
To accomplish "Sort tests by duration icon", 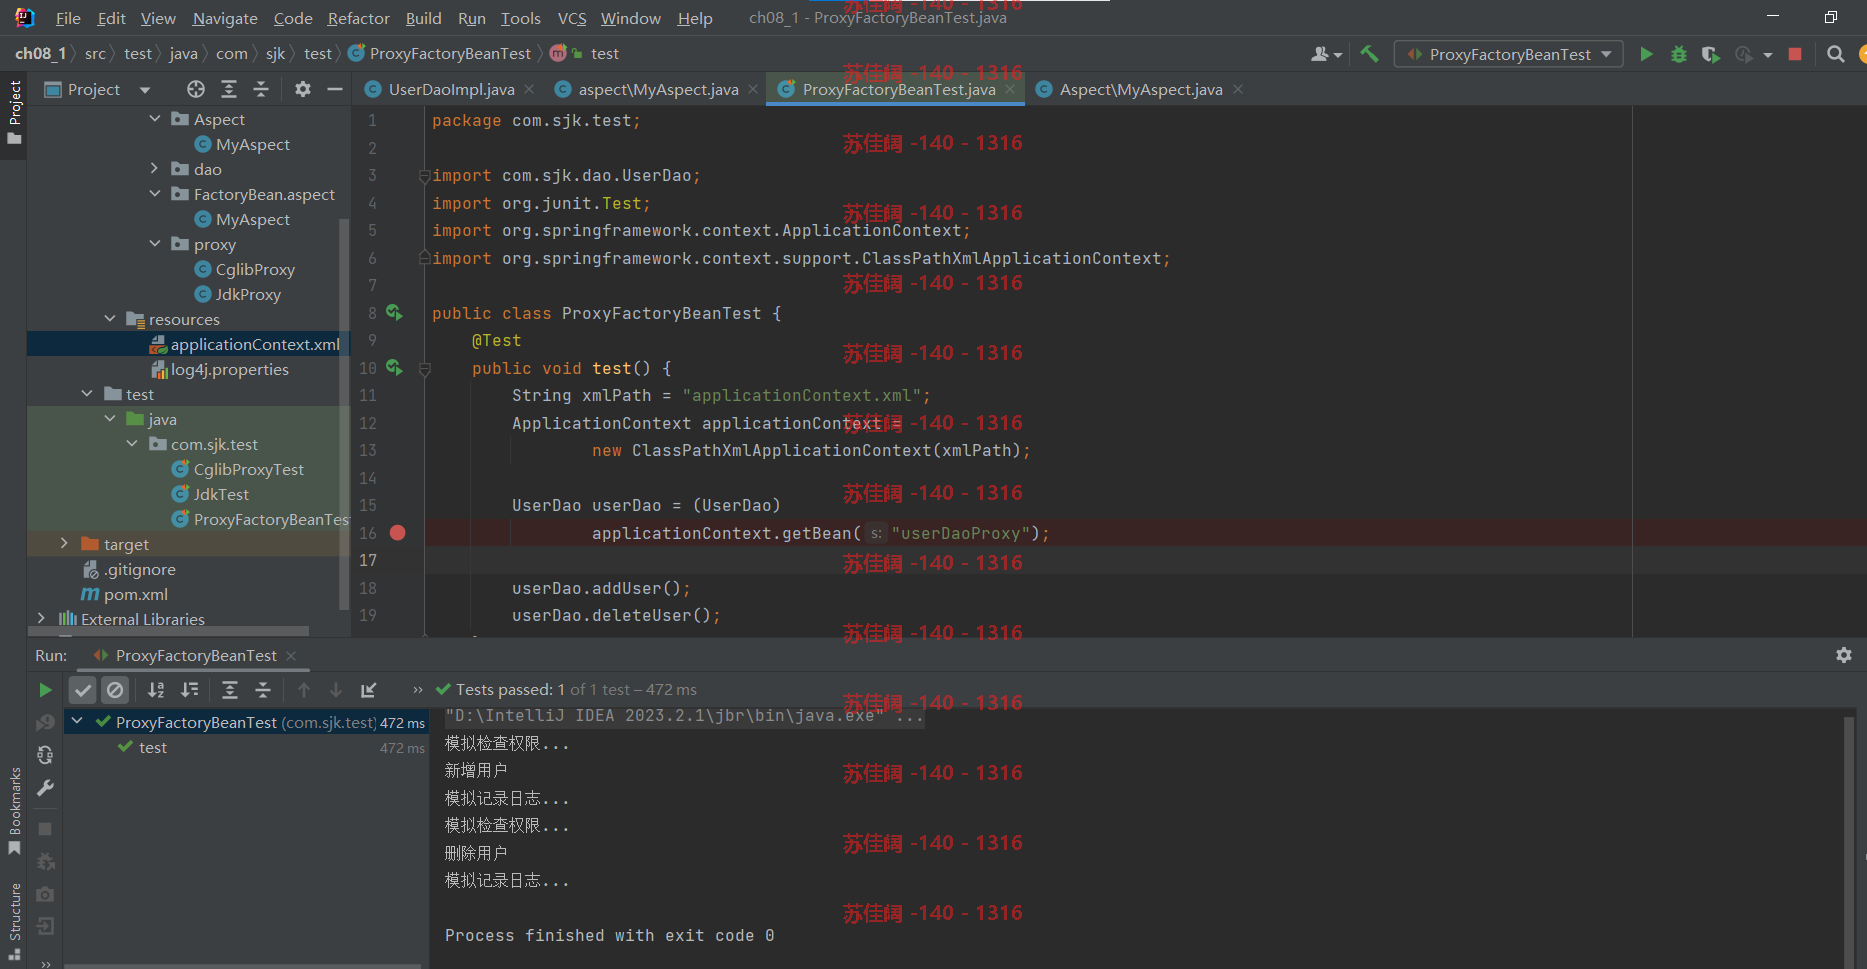I will [x=189, y=690].
